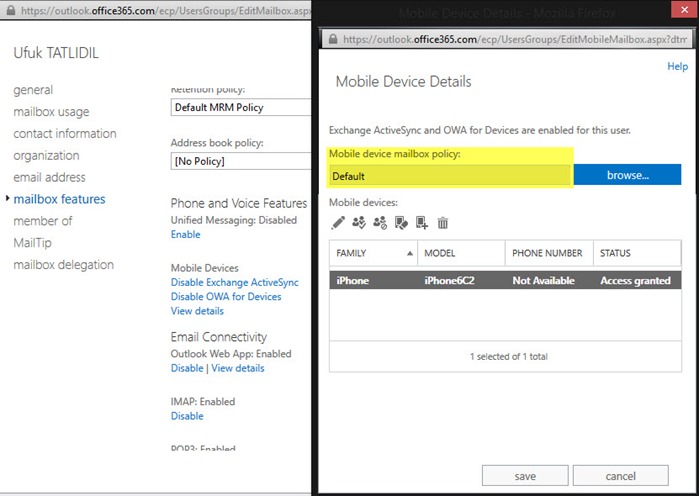
Task: Save the mobile device details
Action: 525,476
